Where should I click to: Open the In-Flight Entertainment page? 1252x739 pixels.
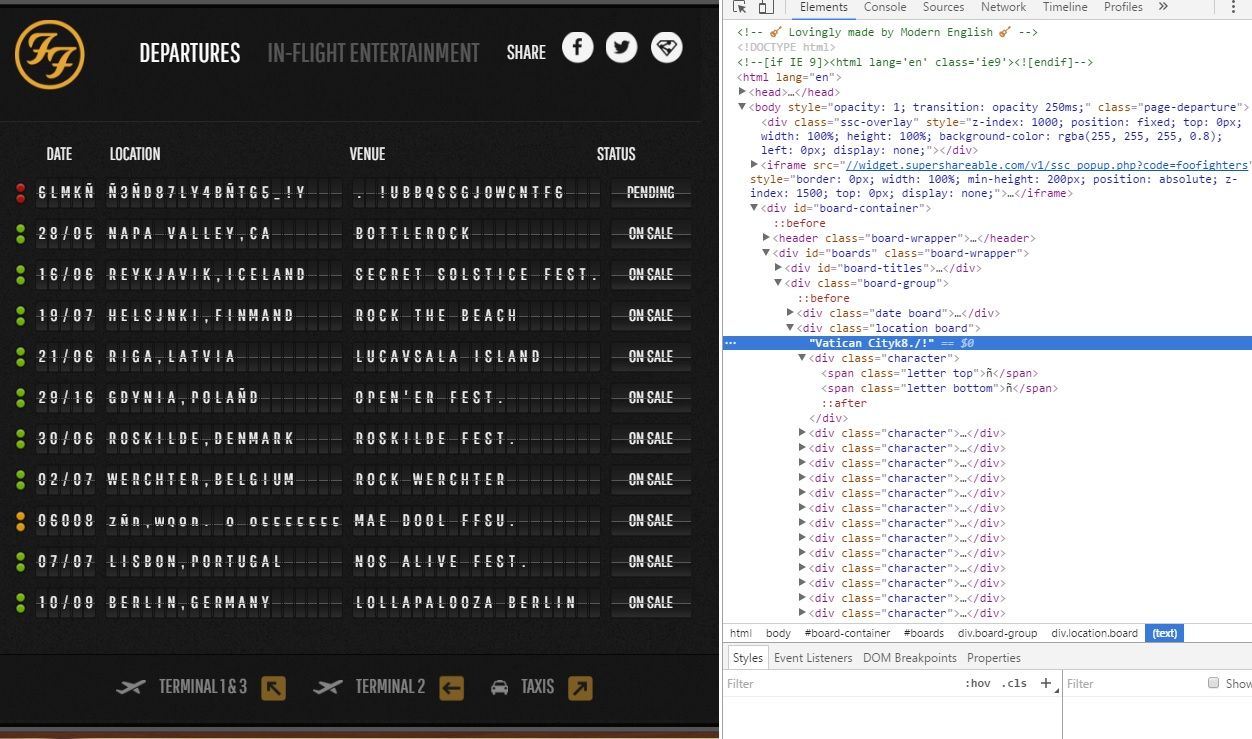[x=373, y=53]
